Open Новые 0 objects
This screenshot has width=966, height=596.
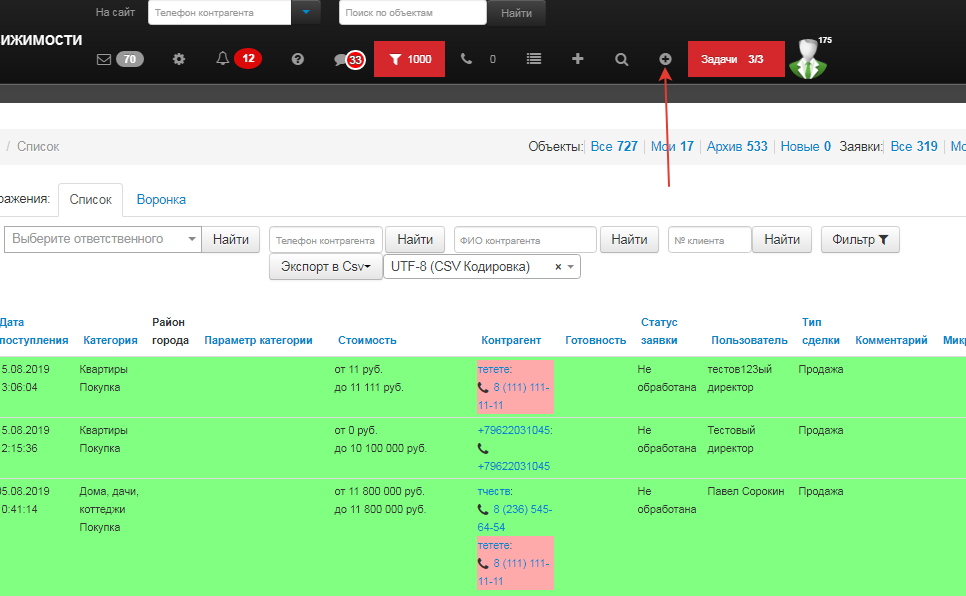(806, 147)
